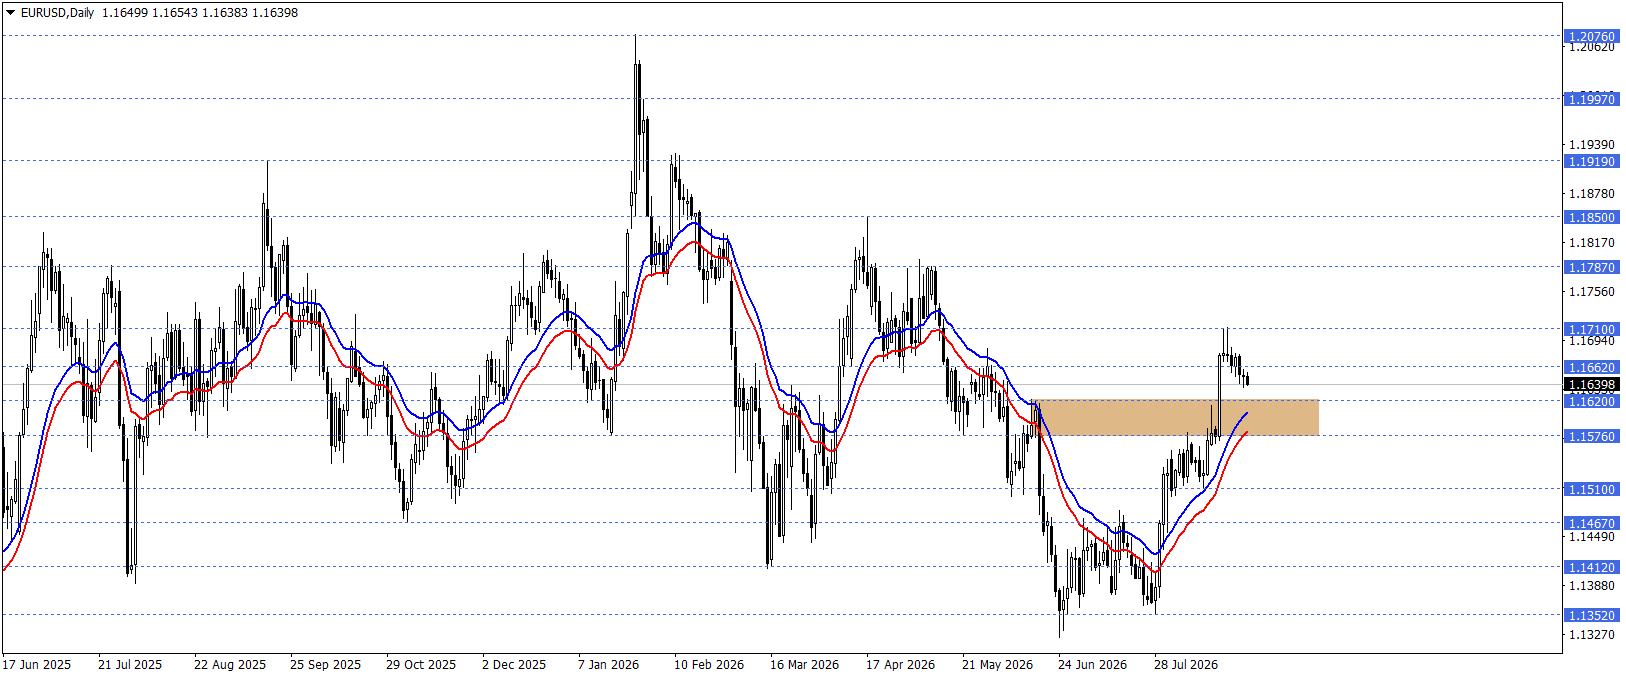Click the 1.18170 price scale value
The width and height of the screenshot is (1626, 677).
point(1592,243)
